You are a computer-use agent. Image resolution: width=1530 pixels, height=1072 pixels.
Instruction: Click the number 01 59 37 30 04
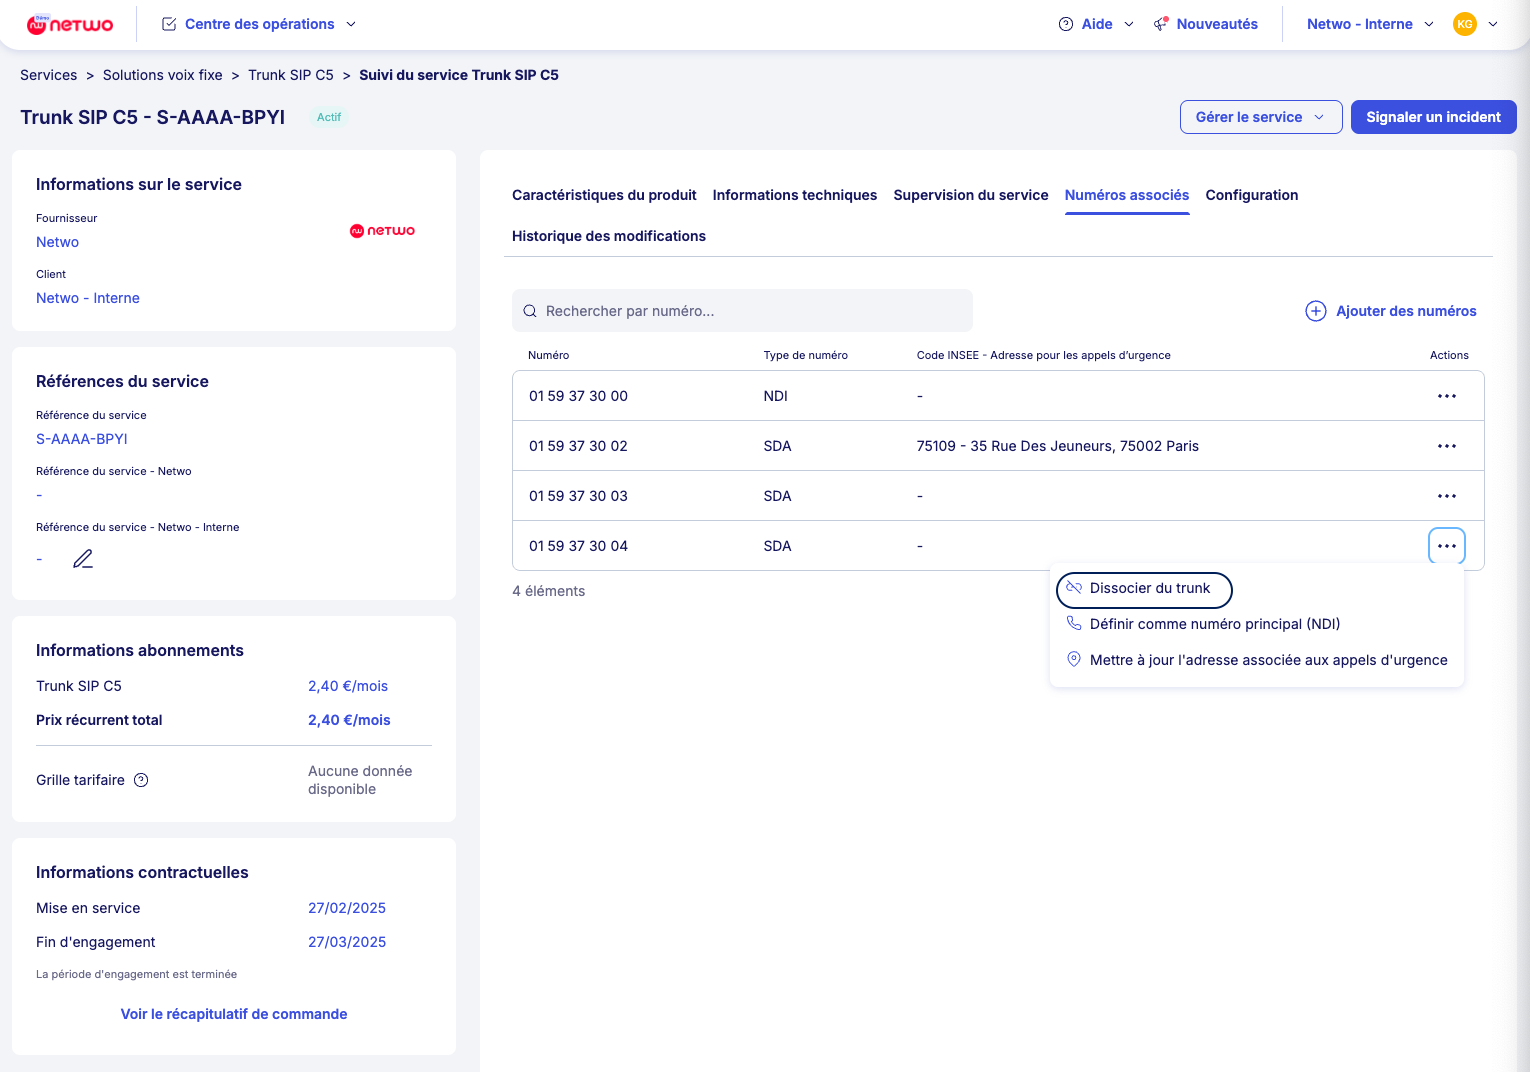click(x=578, y=546)
